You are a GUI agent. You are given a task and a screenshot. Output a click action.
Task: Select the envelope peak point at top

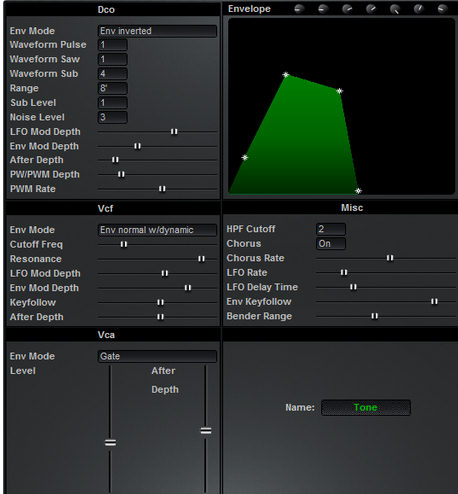tap(286, 75)
